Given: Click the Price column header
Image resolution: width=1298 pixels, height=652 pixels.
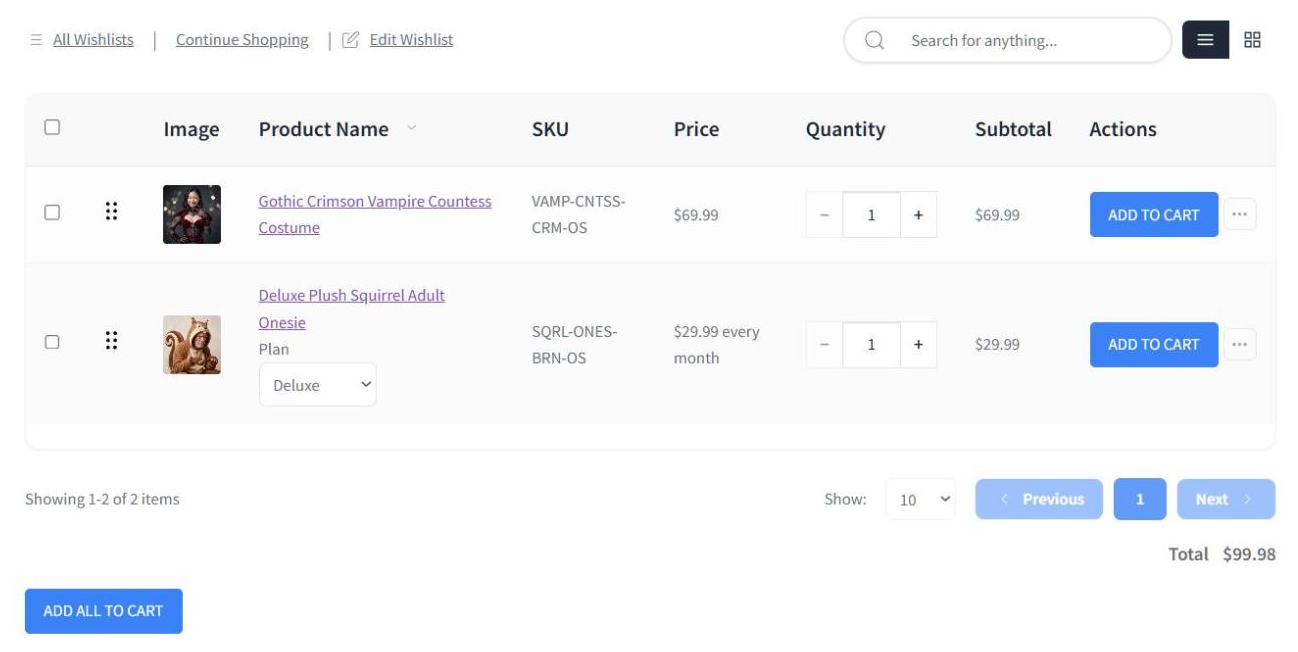Looking at the screenshot, I should coord(696,129).
